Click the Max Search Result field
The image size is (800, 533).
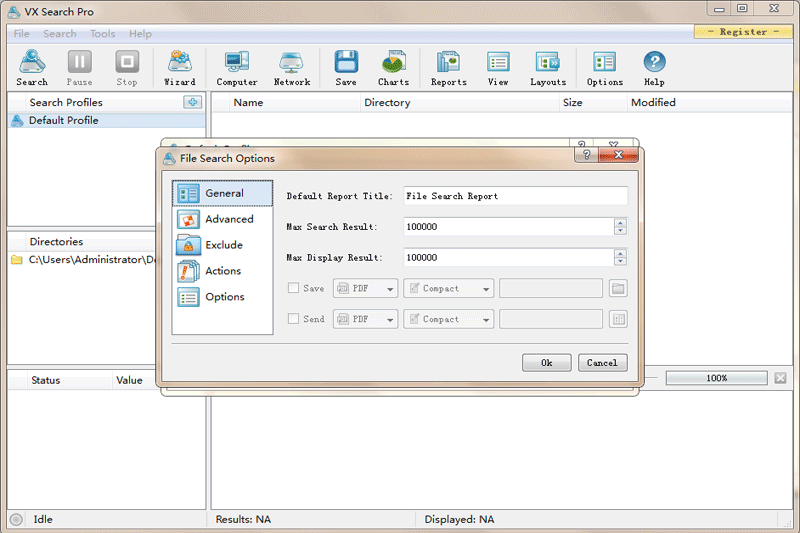[x=509, y=227]
